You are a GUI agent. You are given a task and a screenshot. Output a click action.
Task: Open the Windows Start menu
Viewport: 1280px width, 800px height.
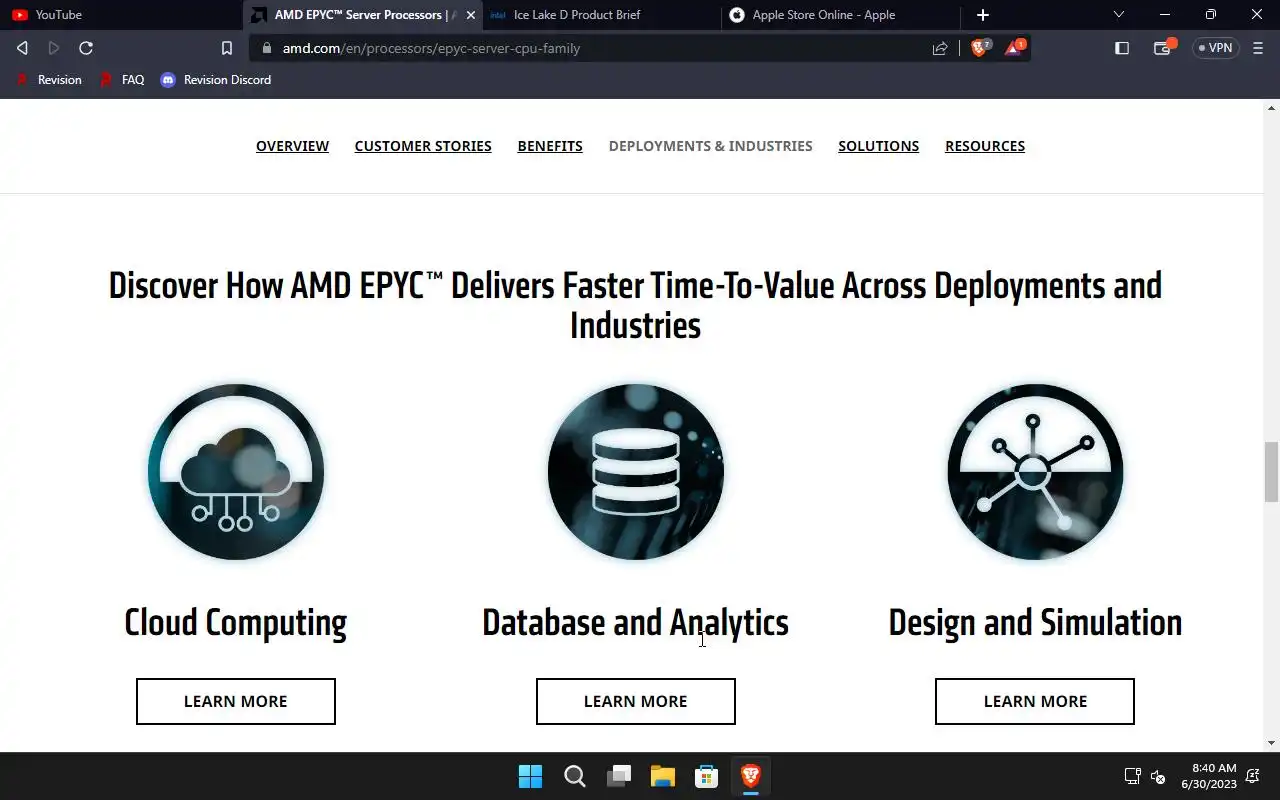[x=530, y=776]
